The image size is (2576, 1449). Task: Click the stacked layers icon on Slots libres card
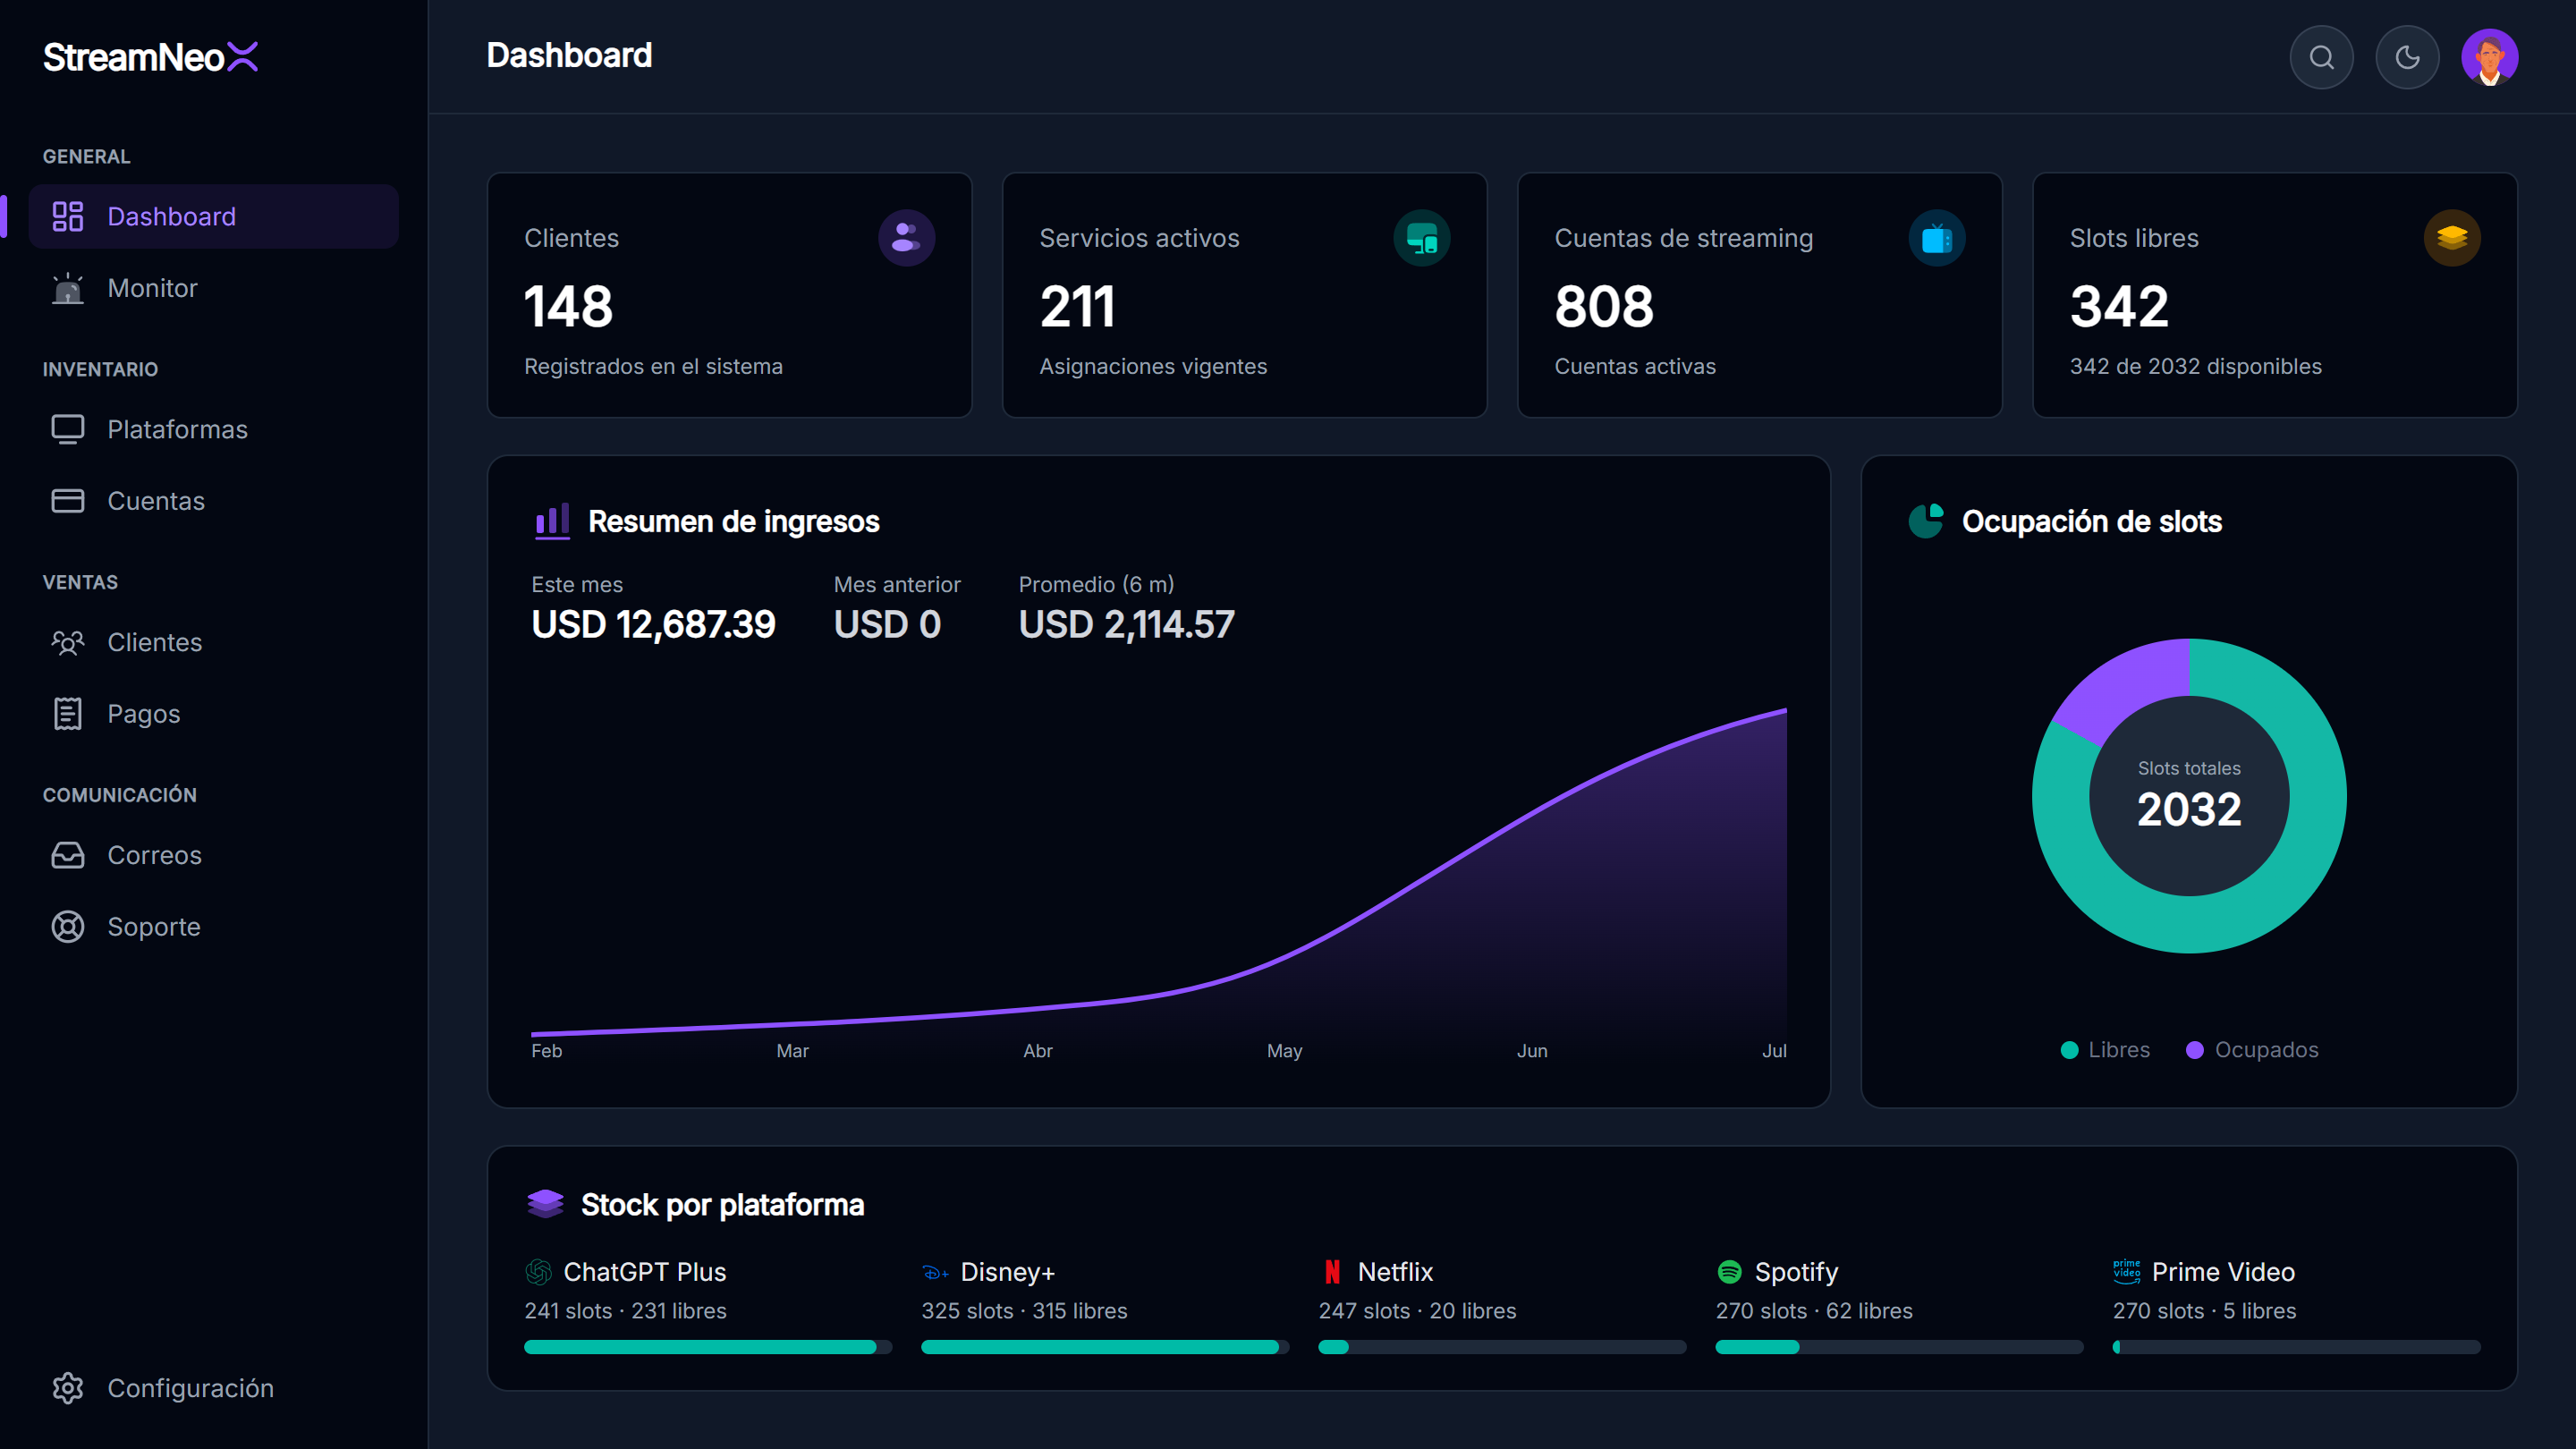coord(2451,238)
